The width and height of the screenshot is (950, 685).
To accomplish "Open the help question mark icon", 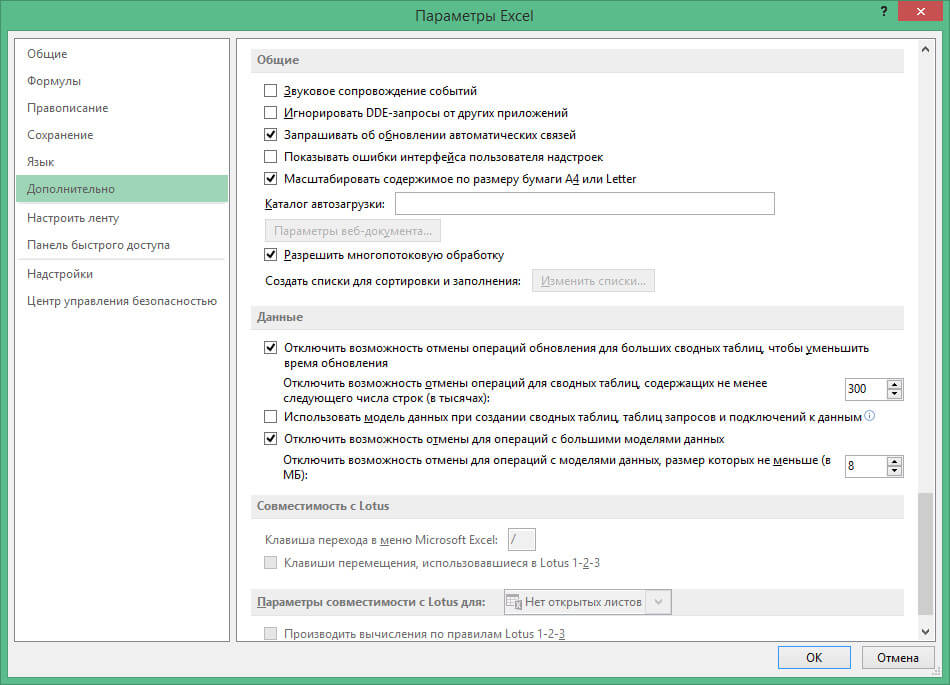I will [x=884, y=12].
